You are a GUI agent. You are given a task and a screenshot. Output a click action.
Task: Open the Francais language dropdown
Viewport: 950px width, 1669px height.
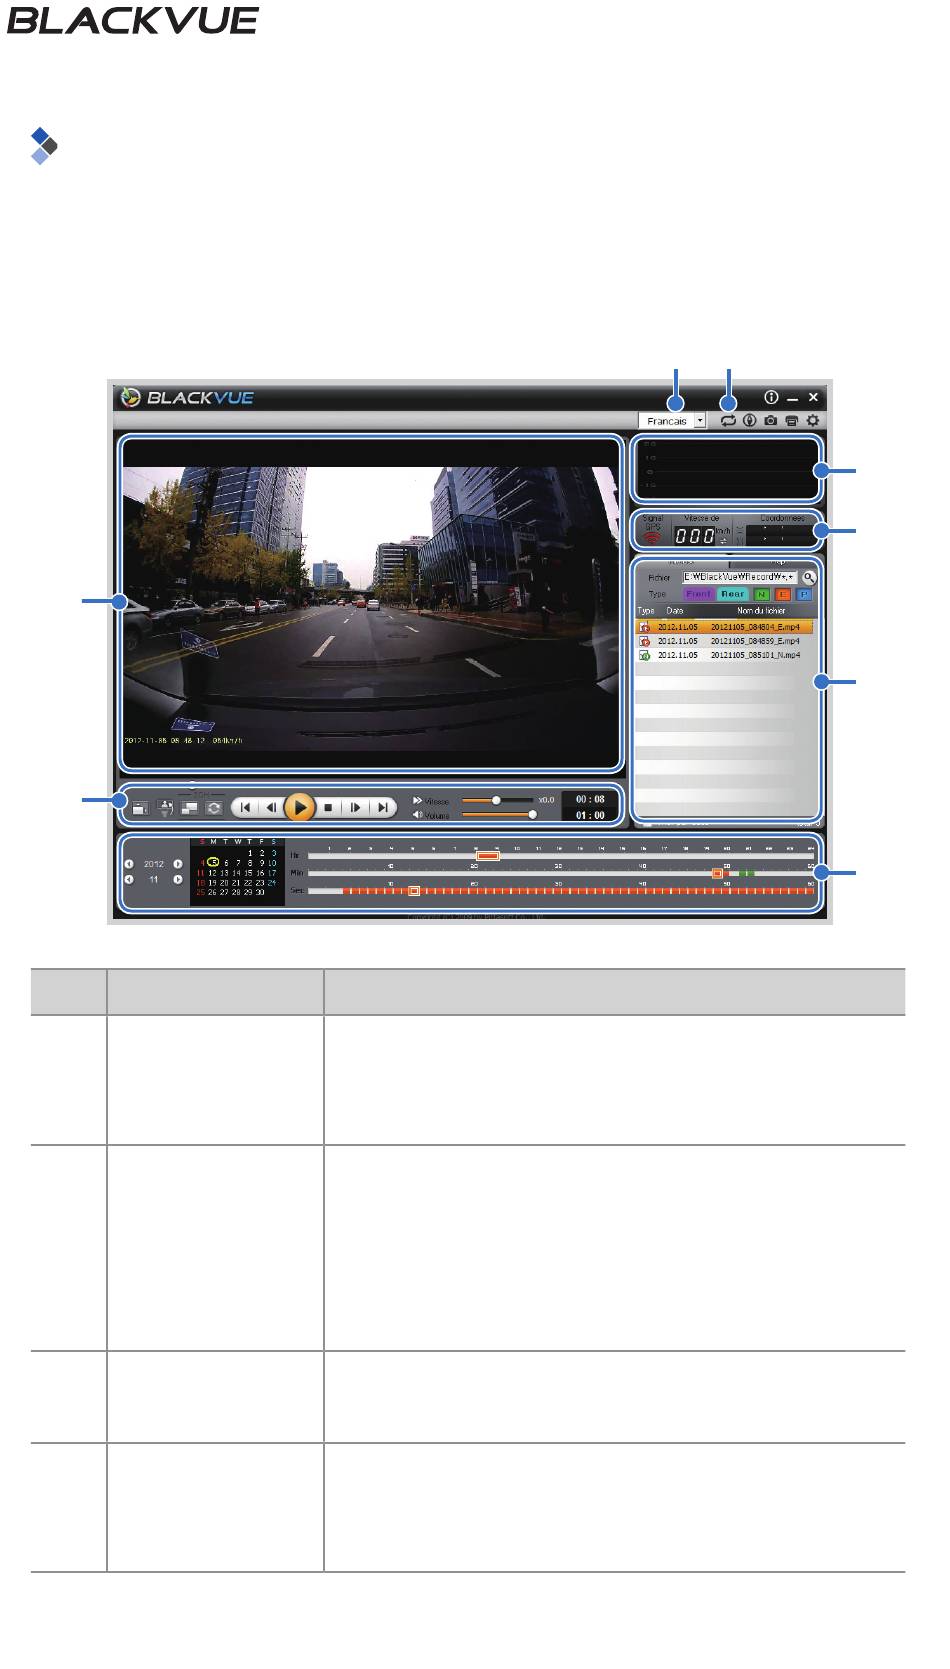click(672, 421)
